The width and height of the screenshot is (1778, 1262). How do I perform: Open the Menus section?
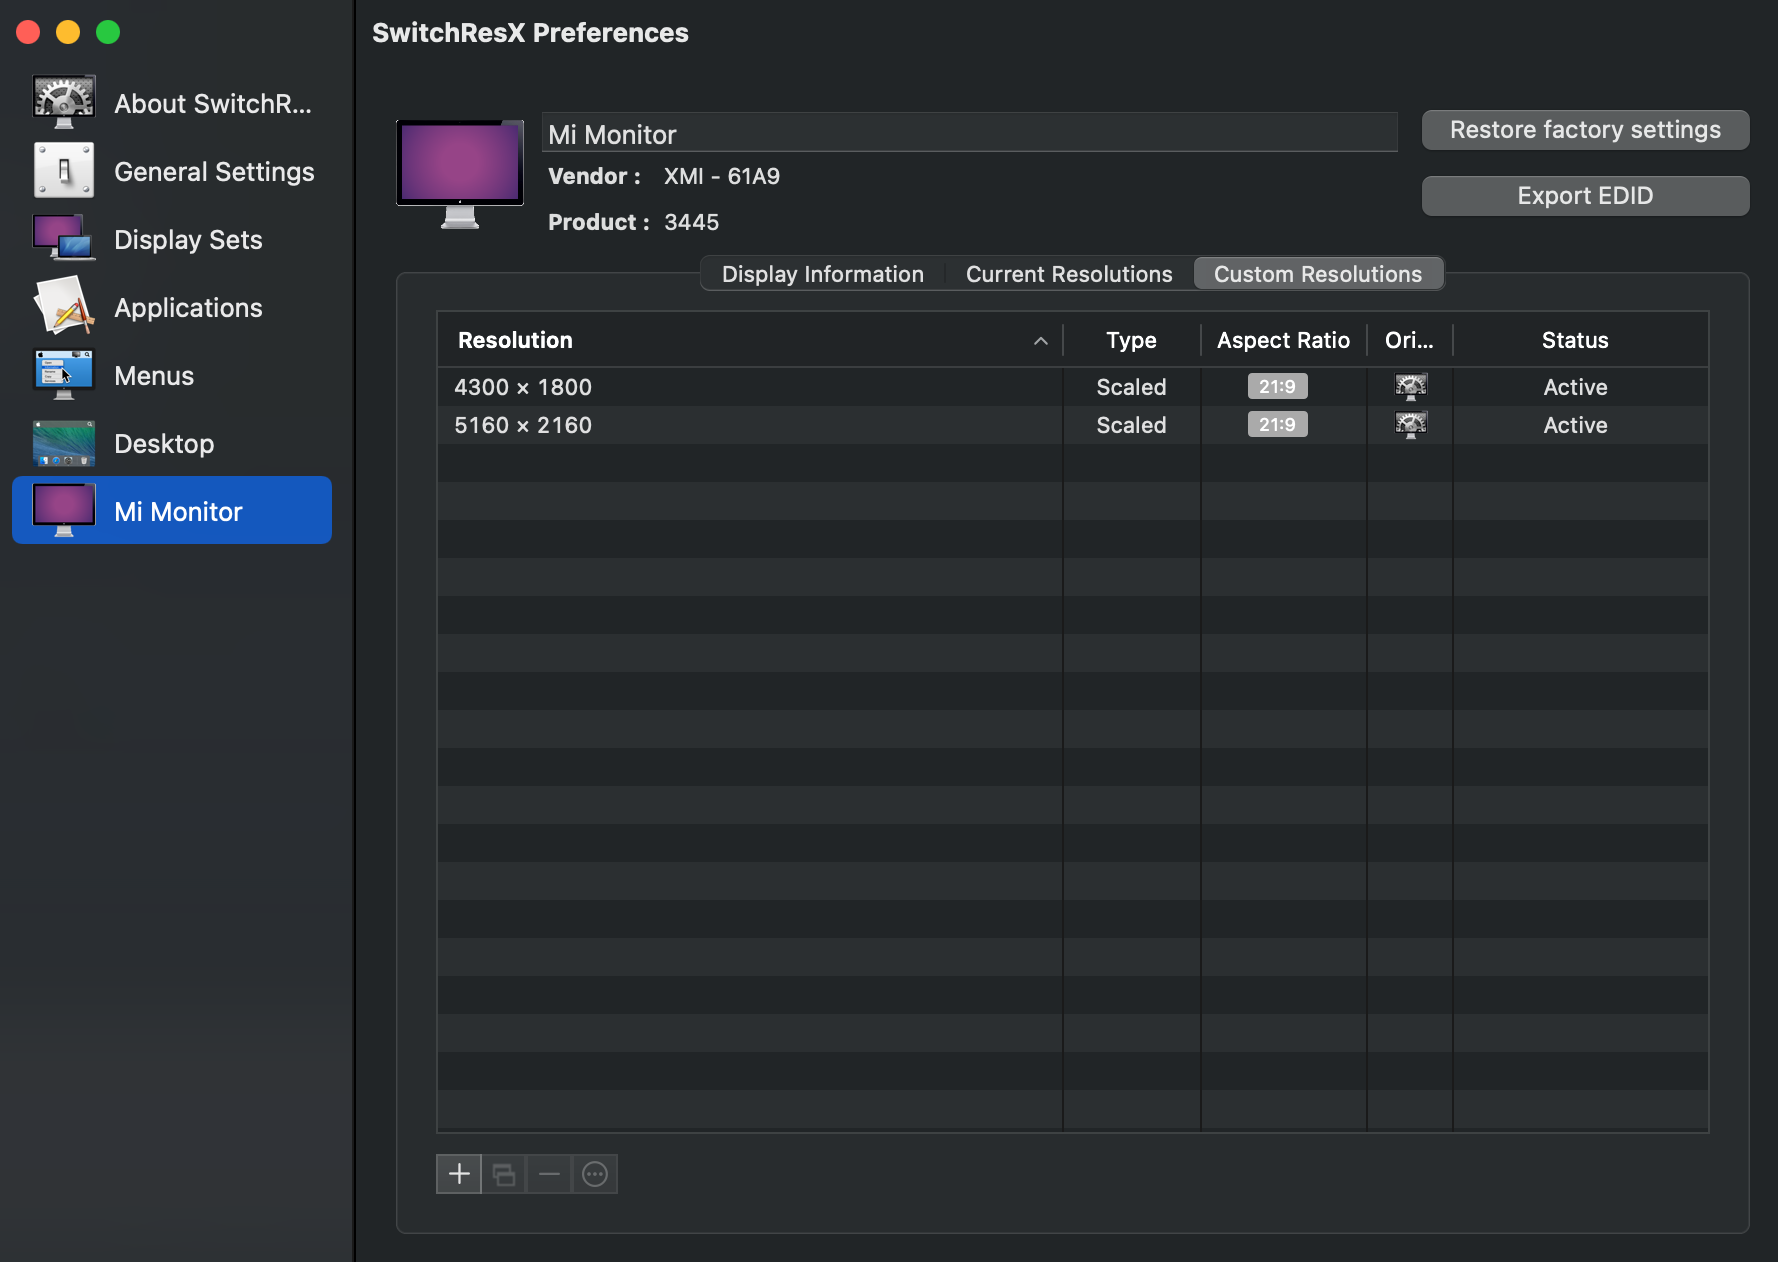[x=153, y=375]
